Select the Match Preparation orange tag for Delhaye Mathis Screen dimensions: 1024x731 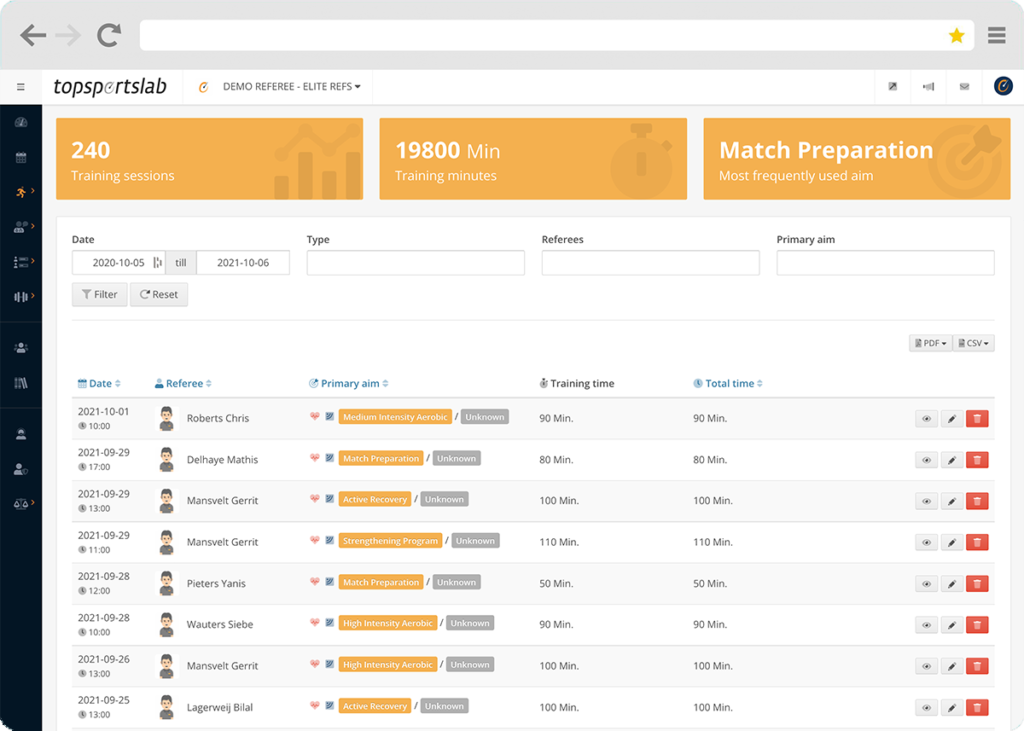(x=380, y=458)
